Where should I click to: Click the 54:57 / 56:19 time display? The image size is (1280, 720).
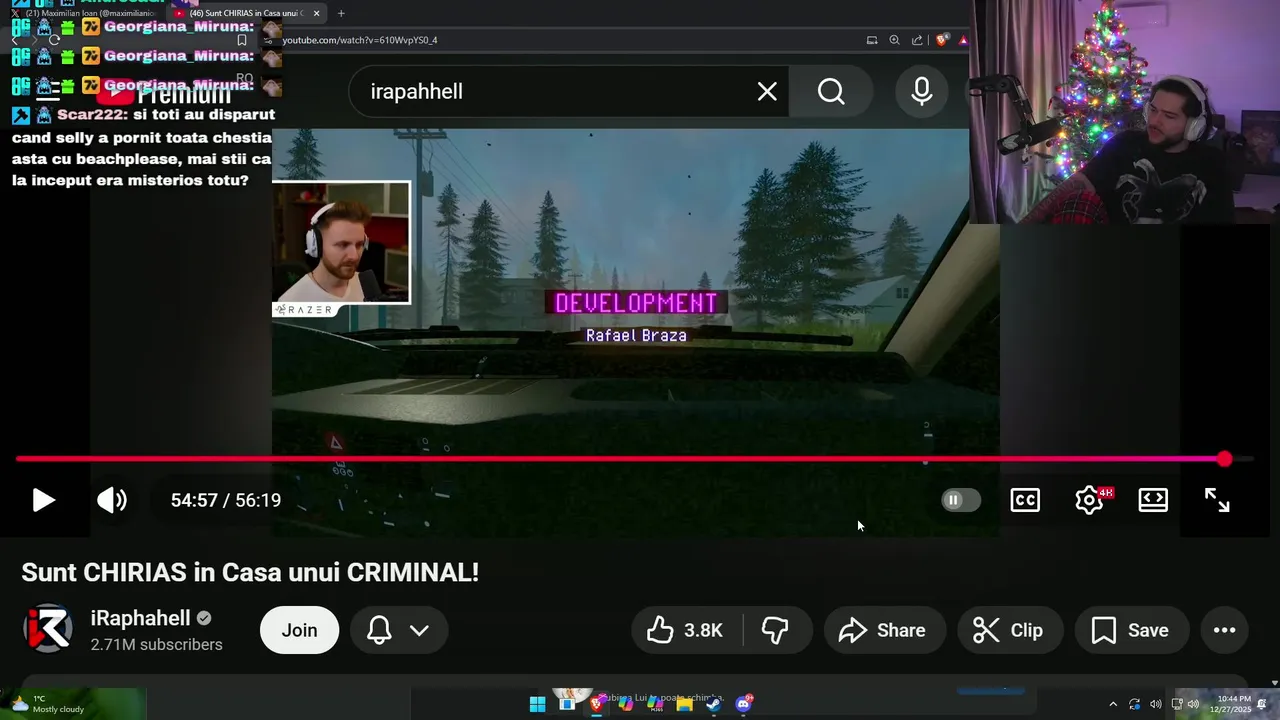226,500
